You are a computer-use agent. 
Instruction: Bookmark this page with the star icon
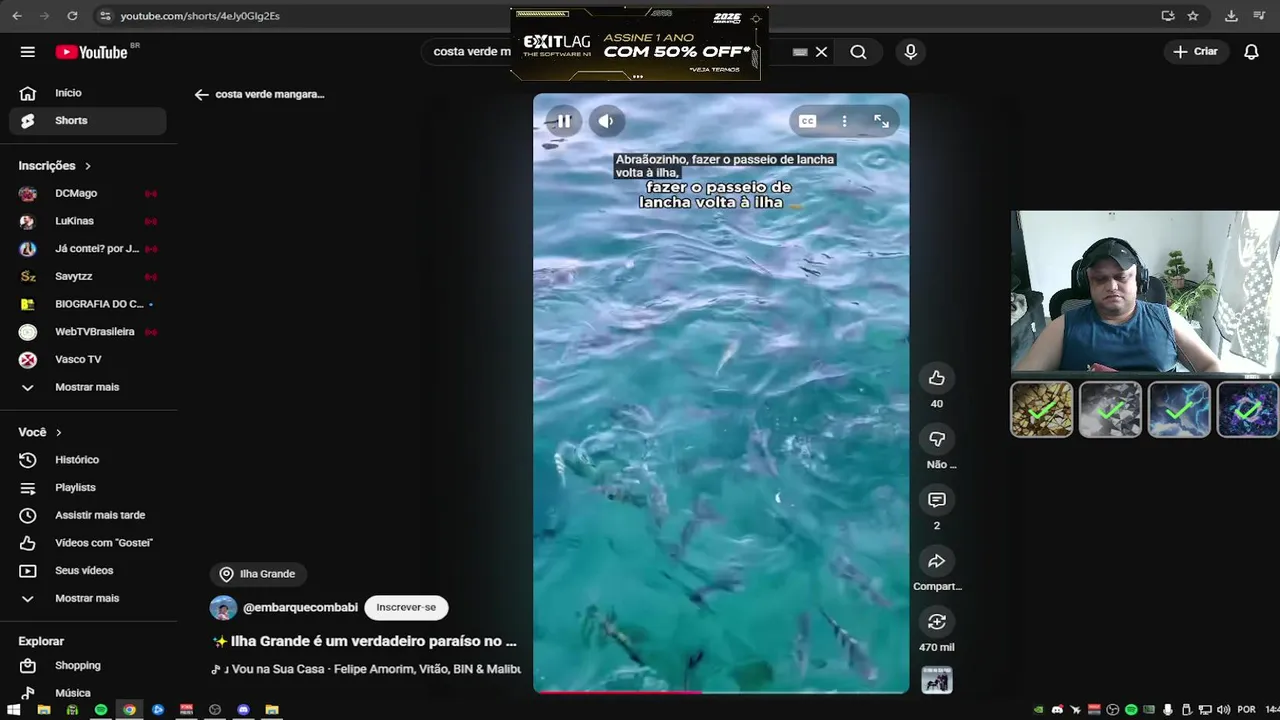coord(1193,16)
